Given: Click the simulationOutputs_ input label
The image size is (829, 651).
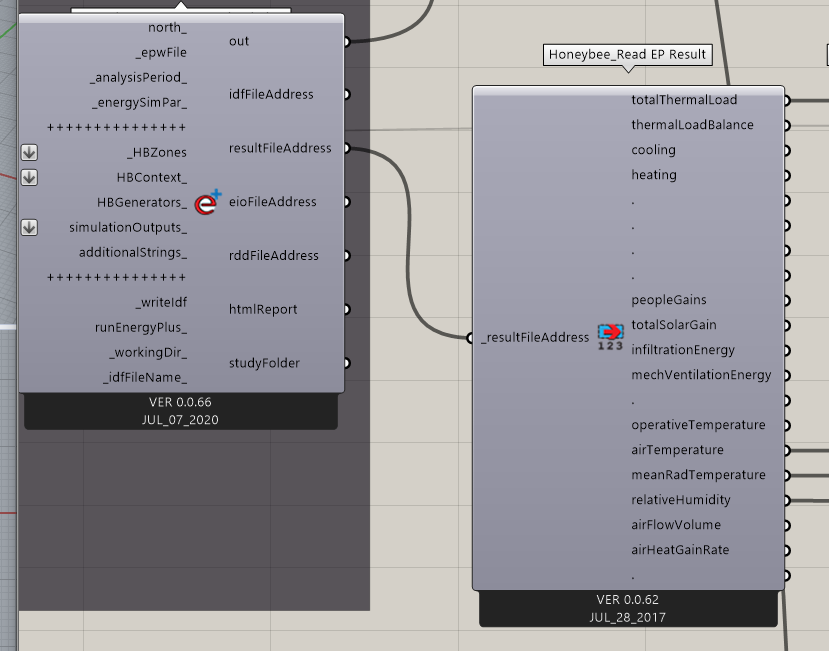Looking at the screenshot, I should click(x=128, y=227).
